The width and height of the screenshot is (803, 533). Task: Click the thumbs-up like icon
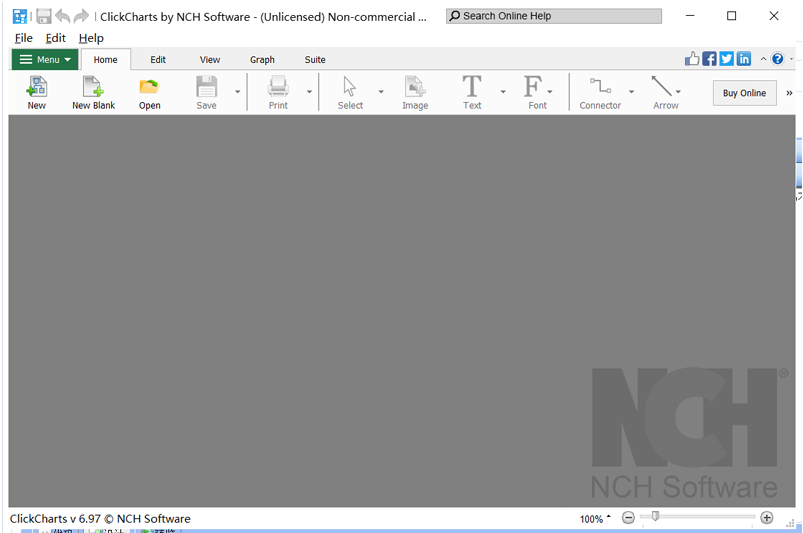tap(692, 58)
